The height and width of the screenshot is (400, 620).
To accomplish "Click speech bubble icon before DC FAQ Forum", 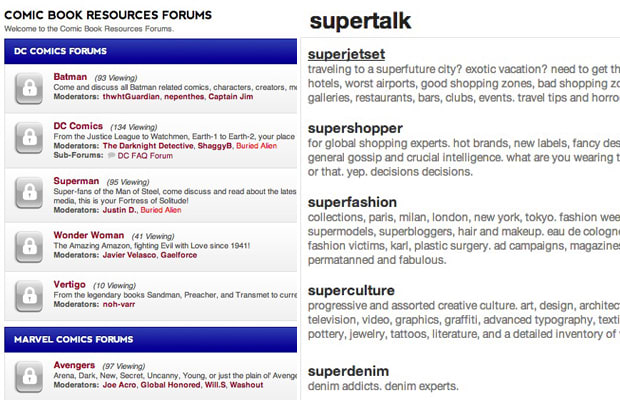I will point(112,156).
